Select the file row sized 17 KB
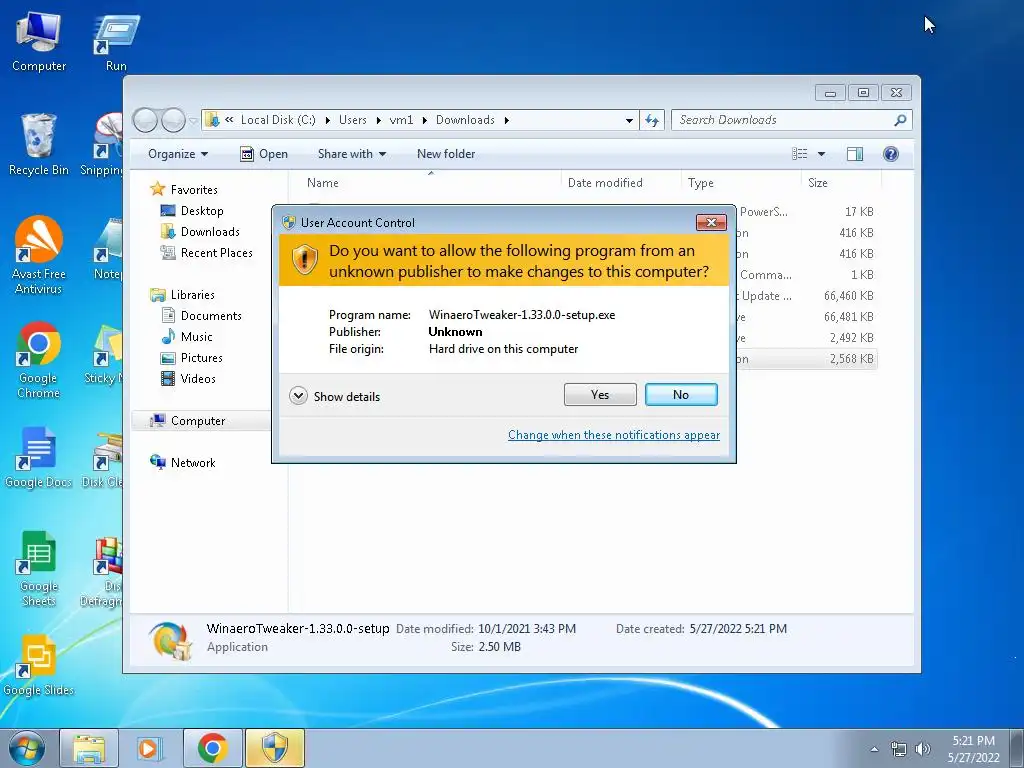Screen dimensions: 1024x768 click(808, 212)
